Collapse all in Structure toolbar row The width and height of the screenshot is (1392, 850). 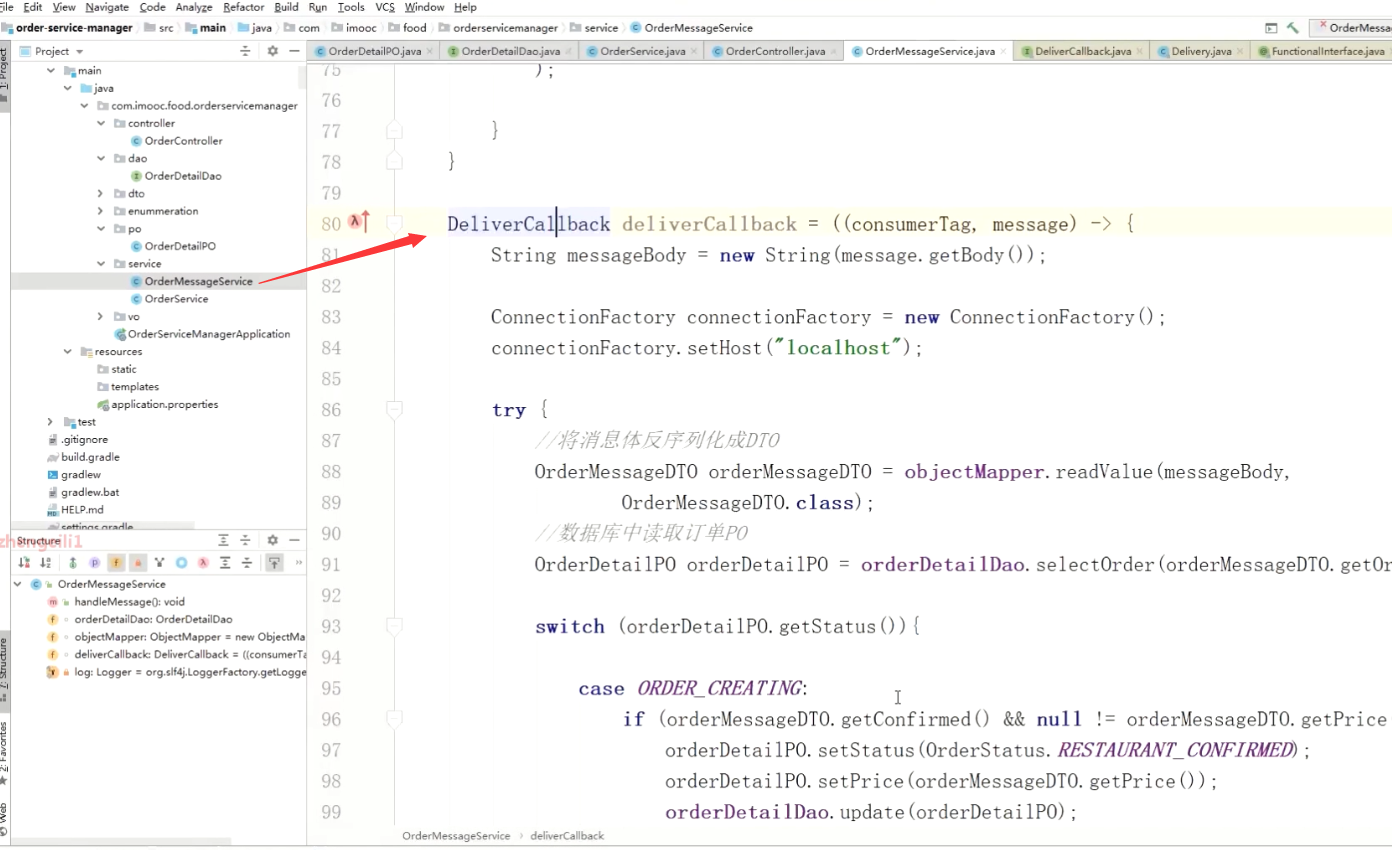point(247,563)
